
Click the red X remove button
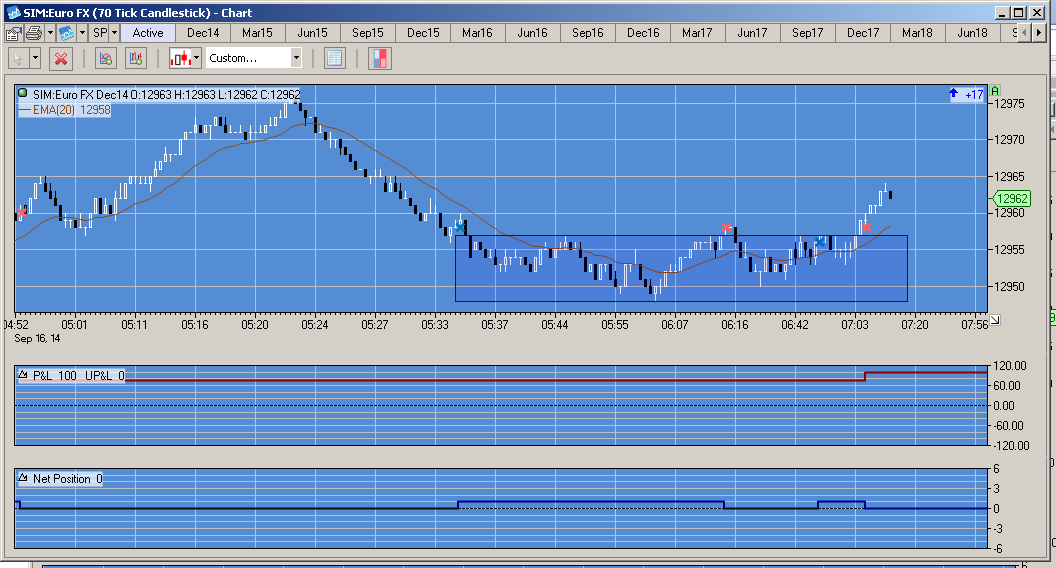tap(61, 59)
